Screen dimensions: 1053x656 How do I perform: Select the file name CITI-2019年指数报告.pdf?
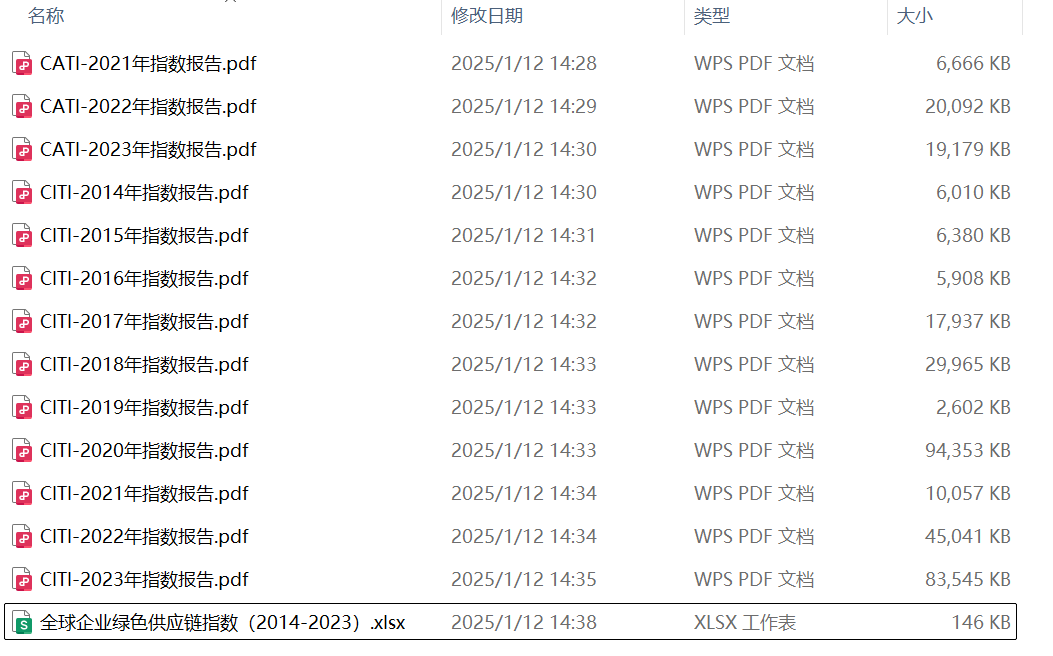pyautogui.click(x=144, y=408)
